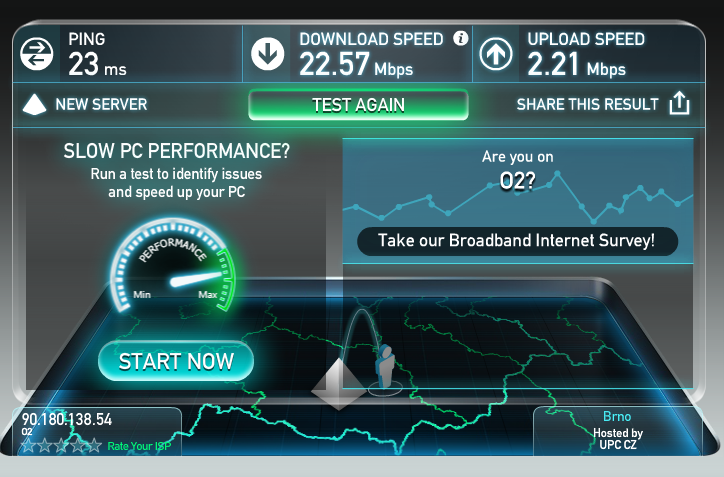Image resolution: width=724 pixels, height=477 pixels.
Task: Click the upload arrow icon
Action: click(x=496, y=54)
